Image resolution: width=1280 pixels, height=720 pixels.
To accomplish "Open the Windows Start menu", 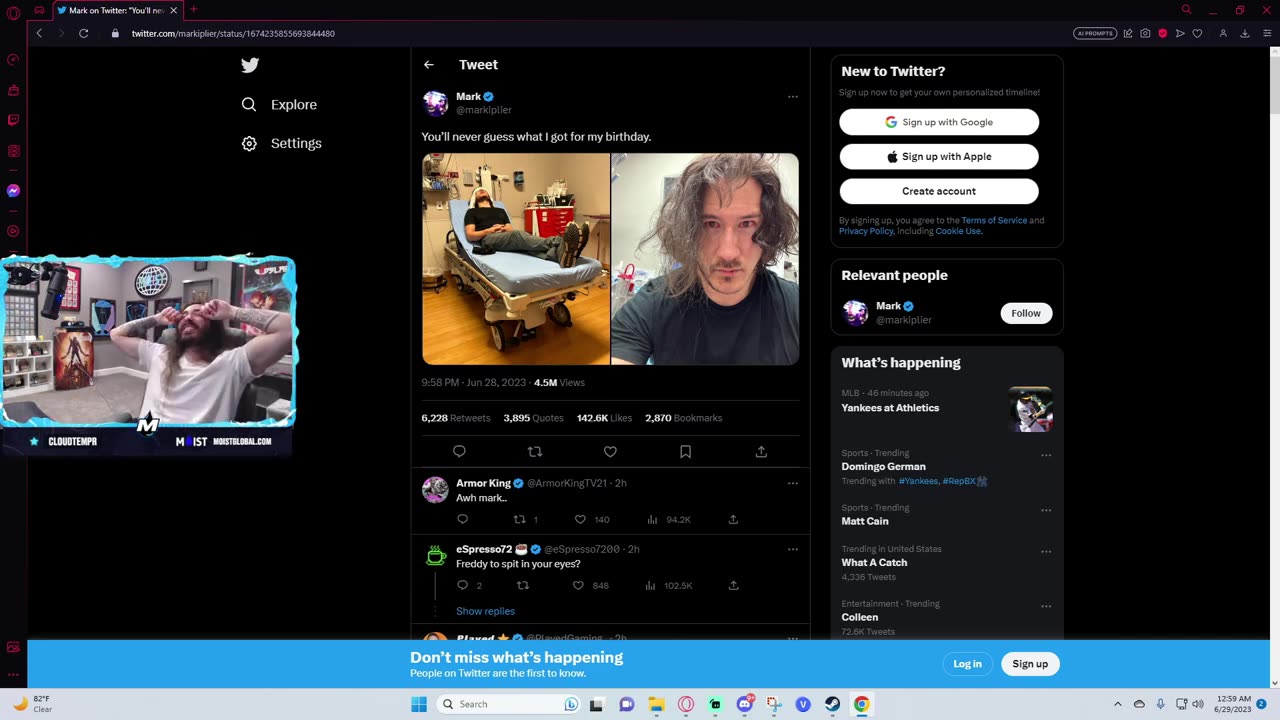I will (418, 704).
